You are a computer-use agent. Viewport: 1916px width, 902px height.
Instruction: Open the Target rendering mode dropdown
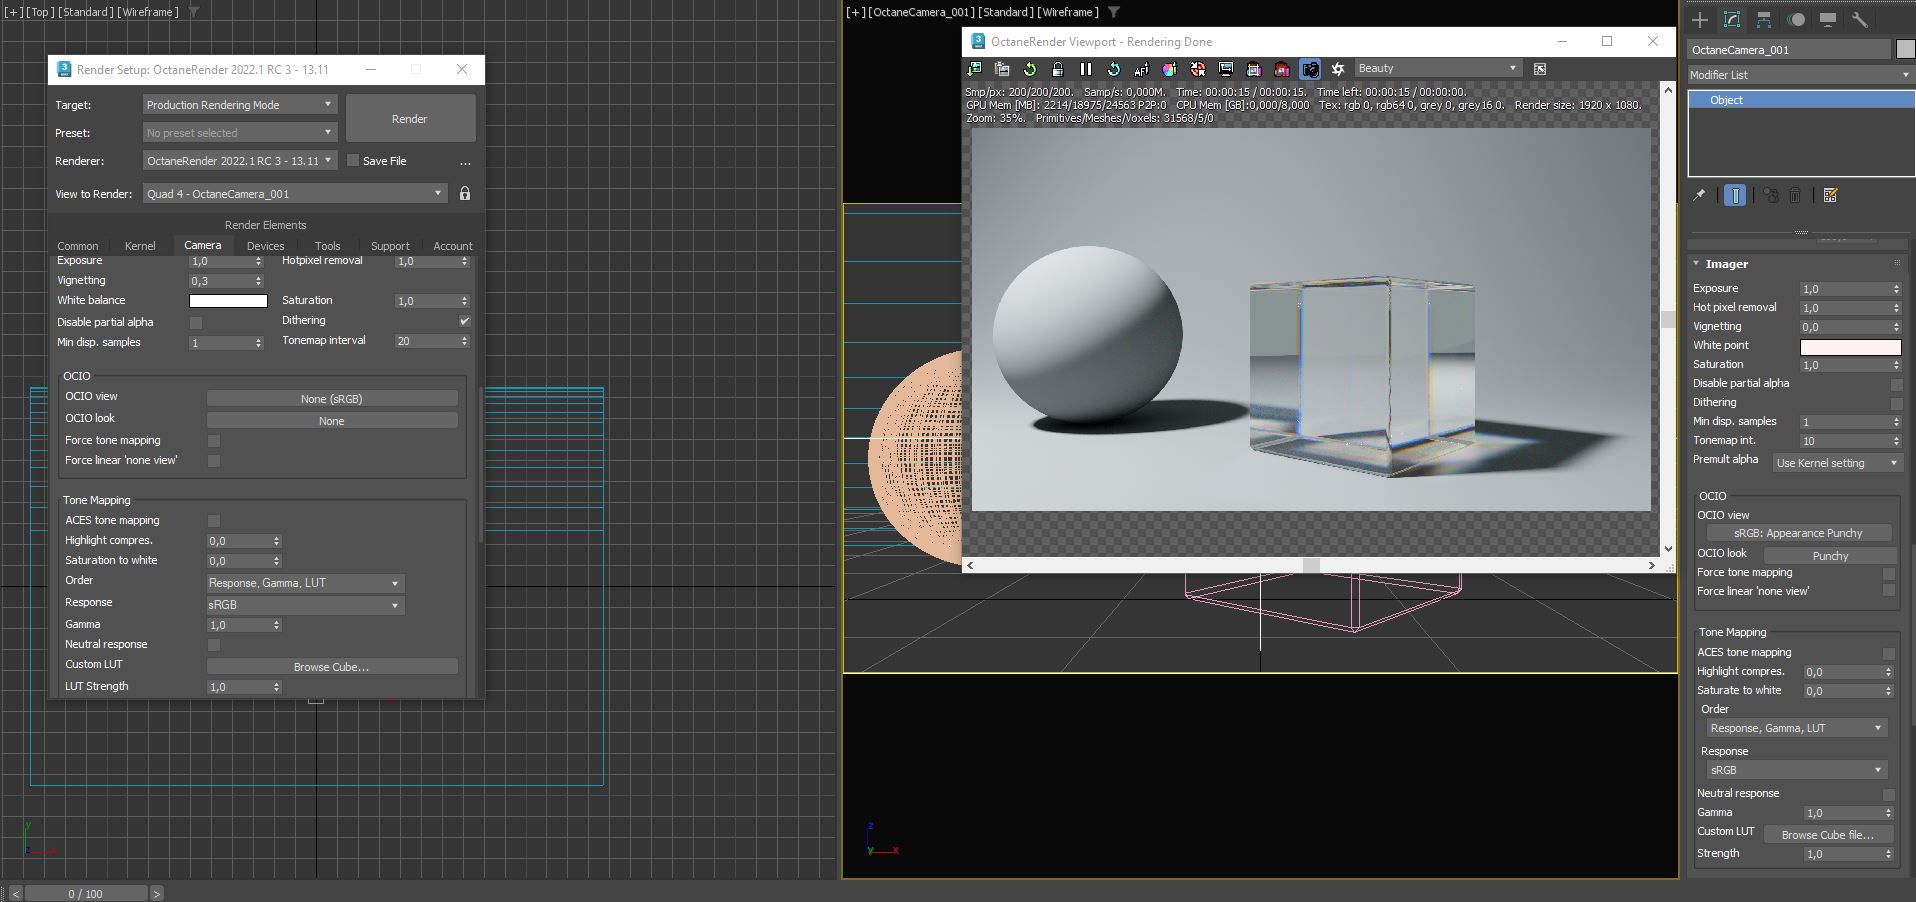[239, 105]
